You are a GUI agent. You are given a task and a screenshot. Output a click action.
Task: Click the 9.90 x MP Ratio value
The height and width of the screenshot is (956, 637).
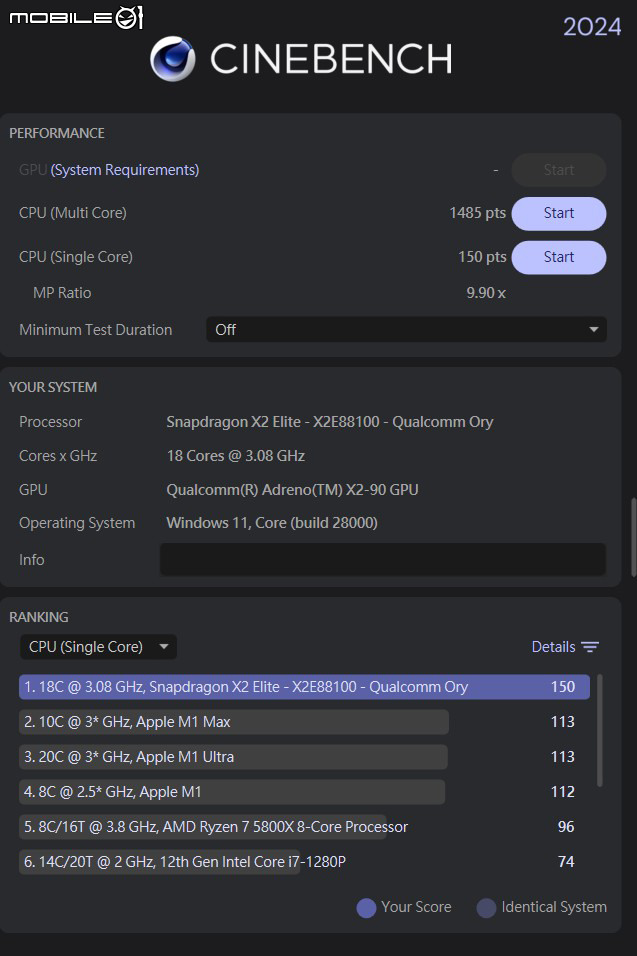pyautogui.click(x=486, y=293)
